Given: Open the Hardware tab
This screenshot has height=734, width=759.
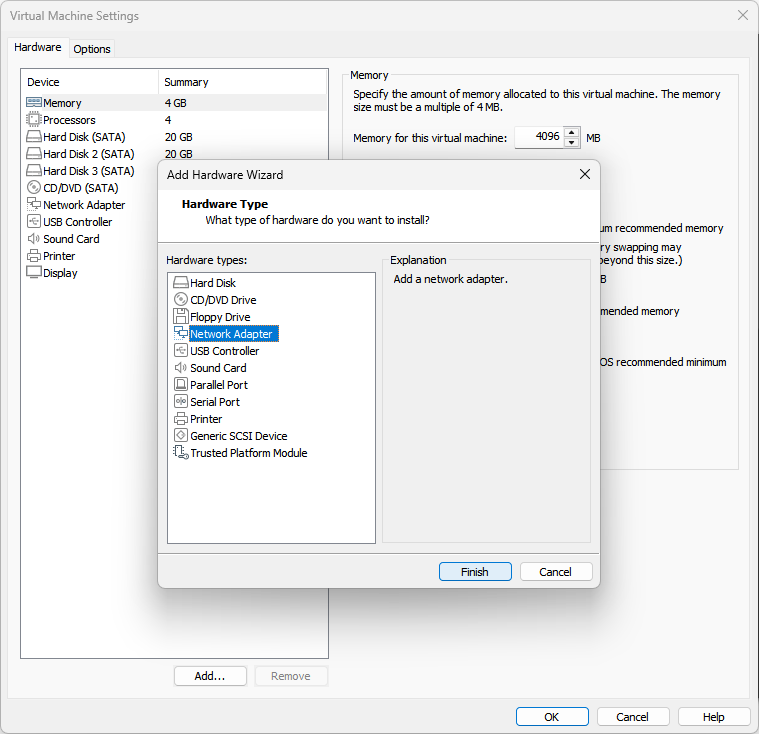Looking at the screenshot, I should pos(38,48).
